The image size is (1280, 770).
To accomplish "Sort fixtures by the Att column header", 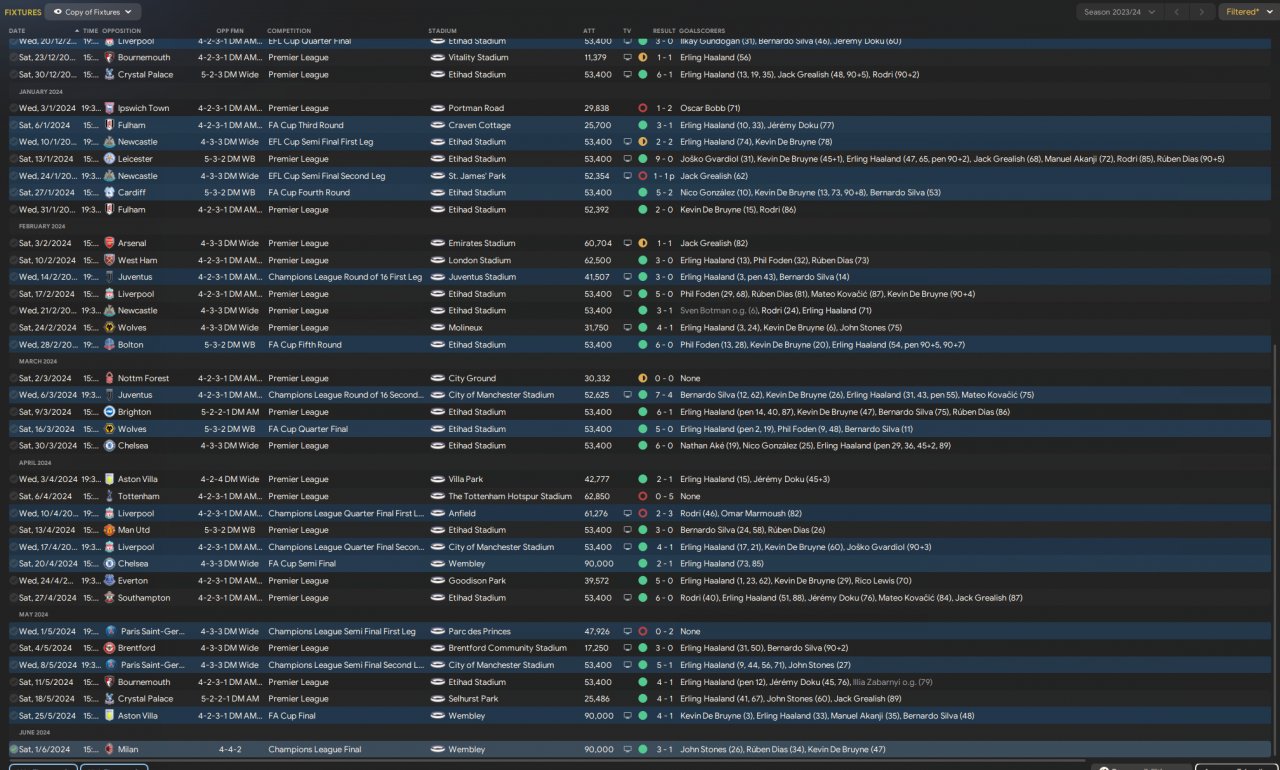I will (x=589, y=31).
